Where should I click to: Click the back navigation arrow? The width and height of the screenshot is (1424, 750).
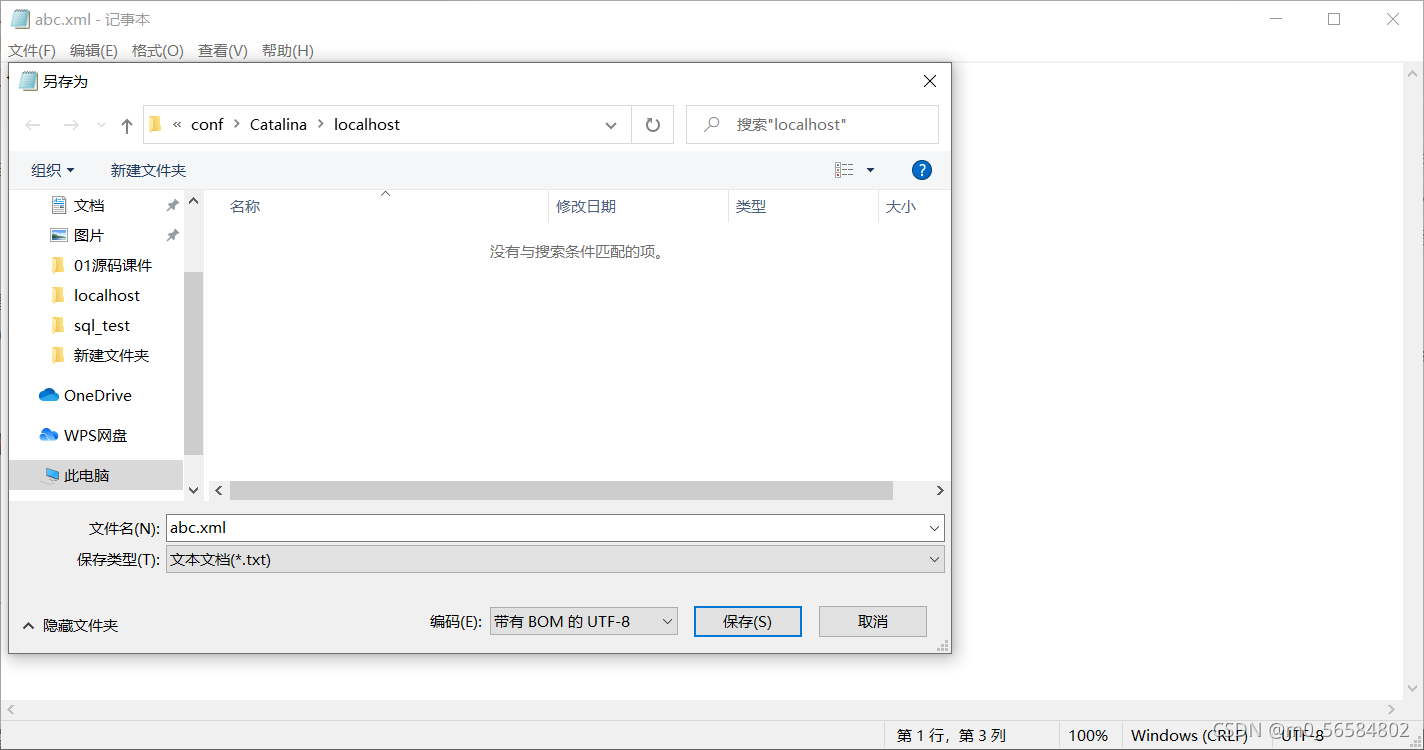coord(33,125)
